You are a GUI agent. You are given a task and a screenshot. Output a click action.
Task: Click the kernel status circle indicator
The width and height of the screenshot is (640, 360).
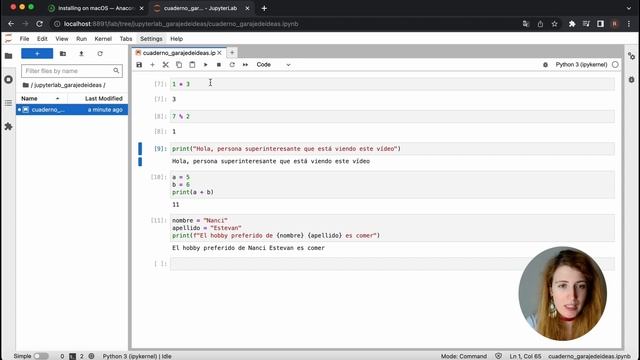click(x=615, y=64)
